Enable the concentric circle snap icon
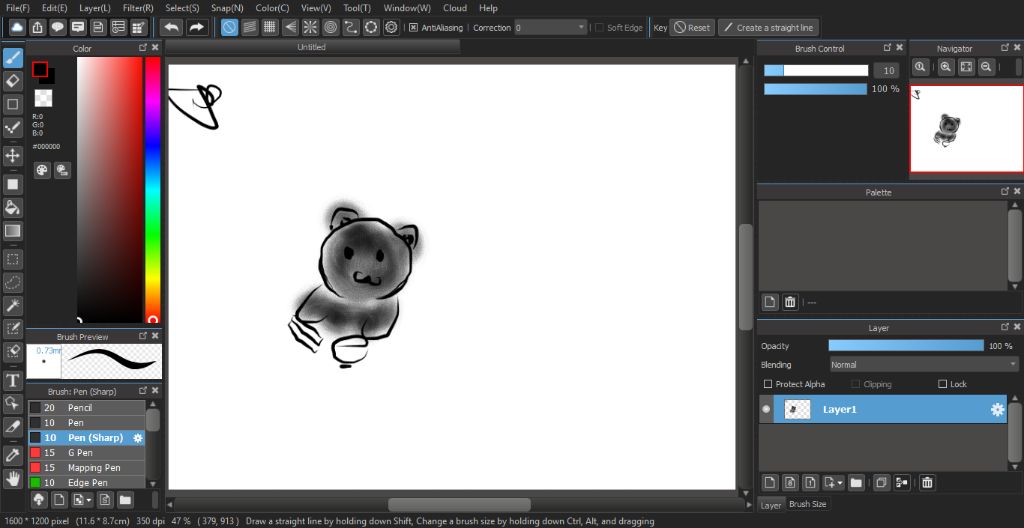The width and height of the screenshot is (1024, 528). [x=330, y=27]
